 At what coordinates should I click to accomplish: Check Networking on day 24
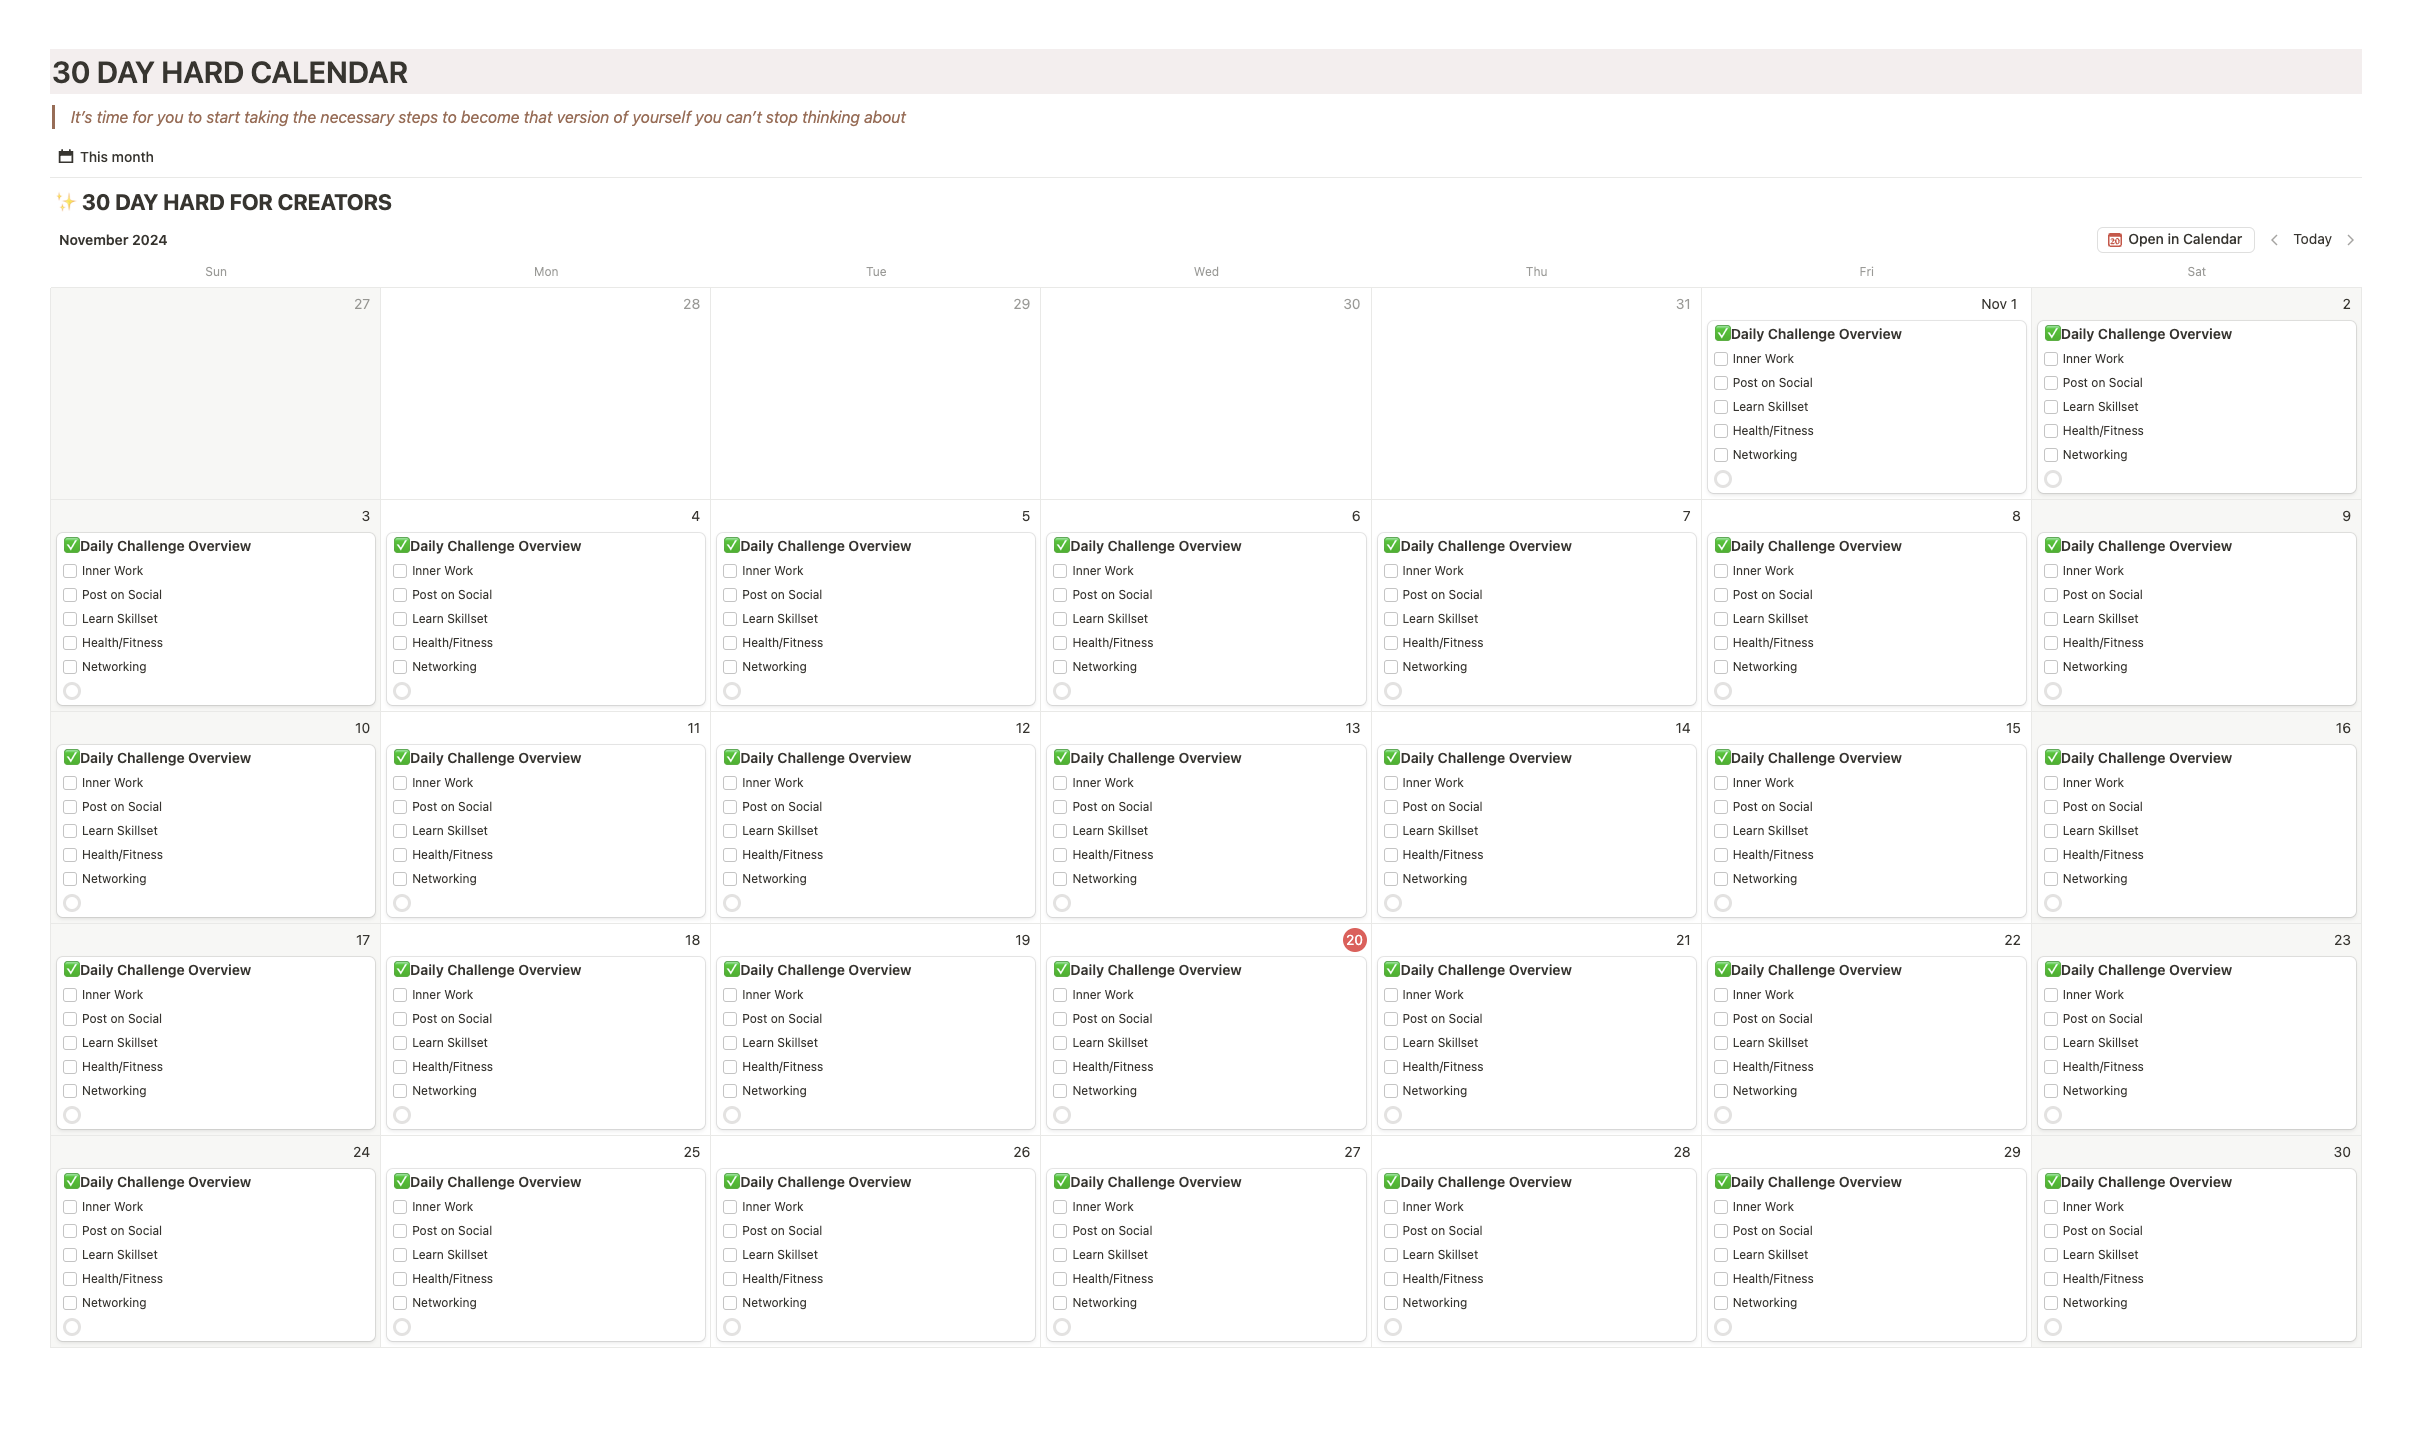pos(70,1303)
